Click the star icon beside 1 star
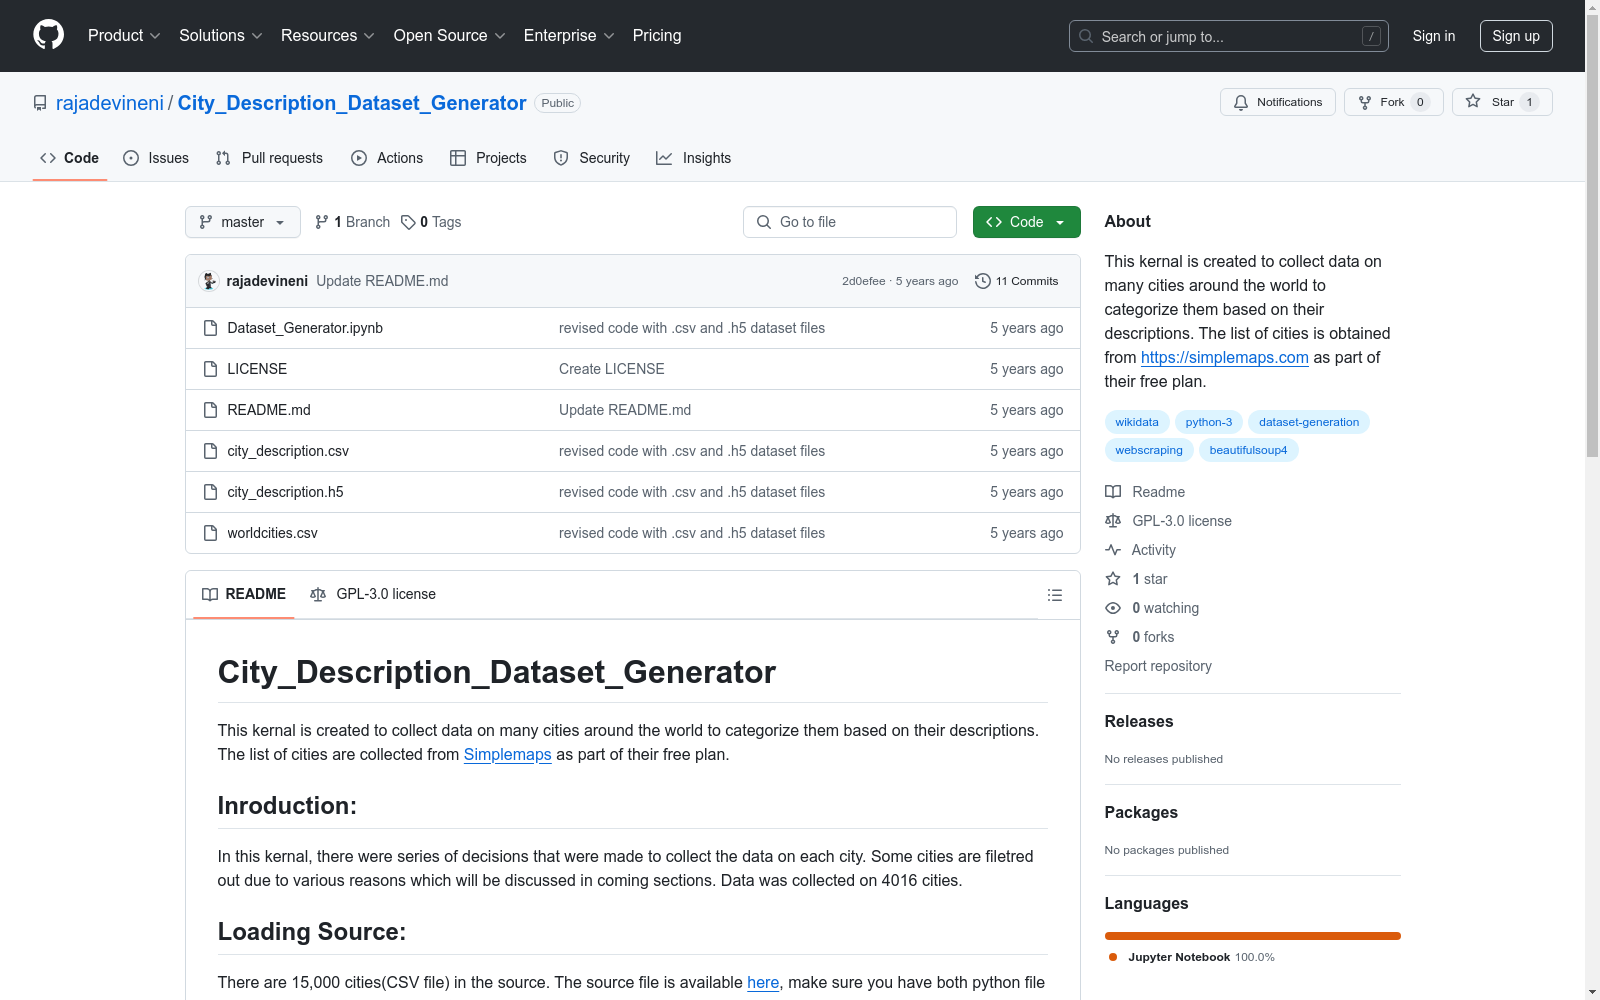The height and width of the screenshot is (1000, 1600). point(1113,579)
